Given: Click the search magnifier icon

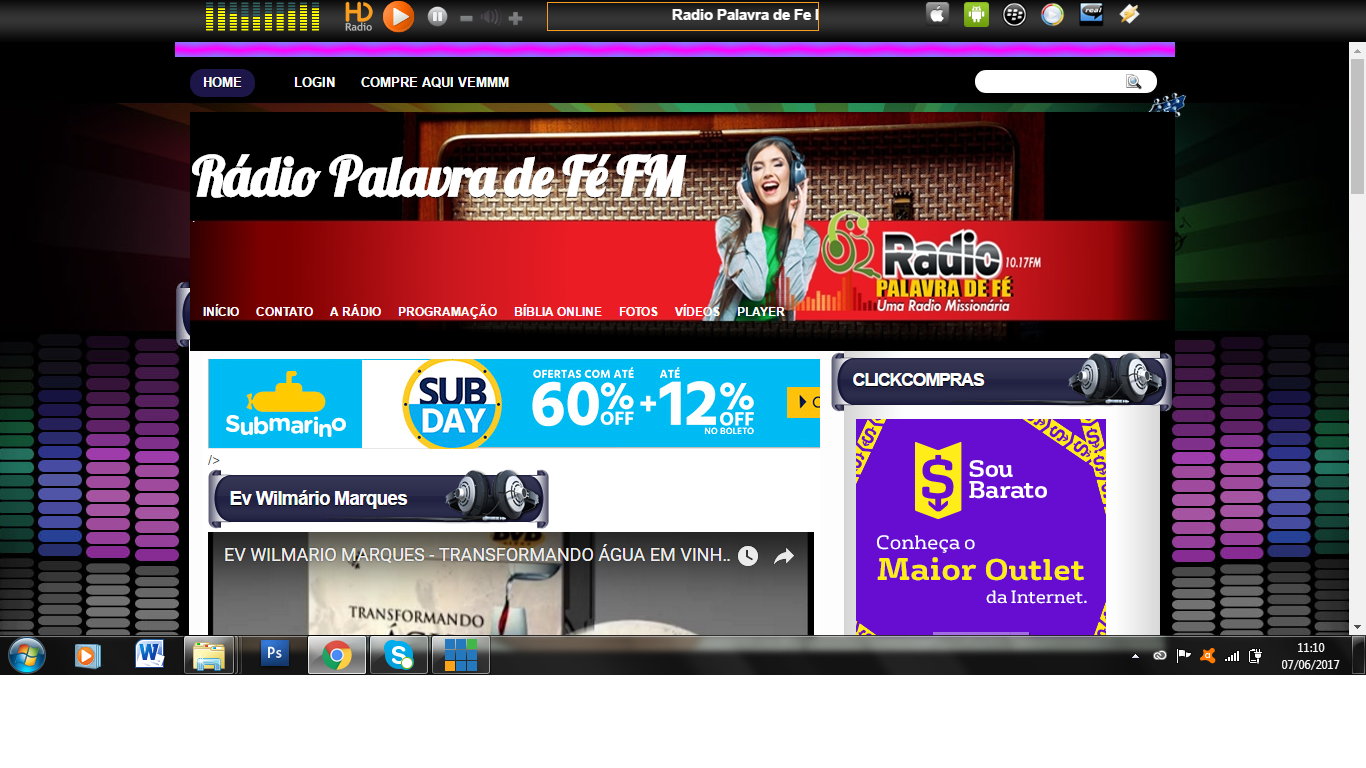Looking at the screenshot, I should click(1133, 82).
